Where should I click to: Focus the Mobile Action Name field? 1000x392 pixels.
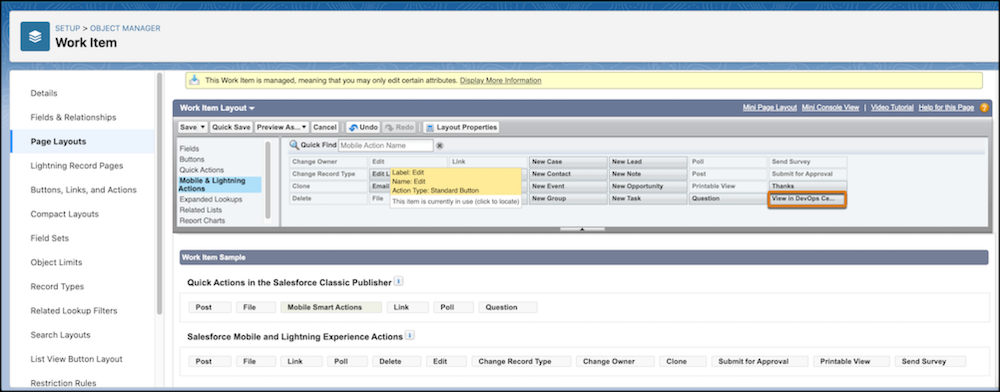click(385, 145)
